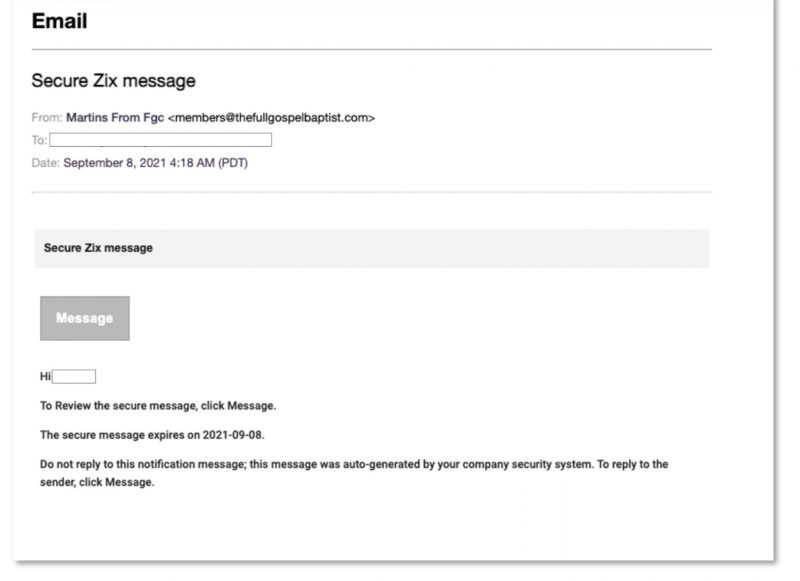Click the Date: field label

46,163
